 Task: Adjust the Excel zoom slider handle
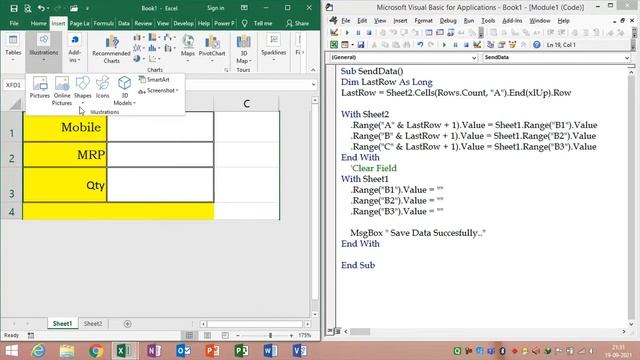pyautogui.click(x=270, y=336)
